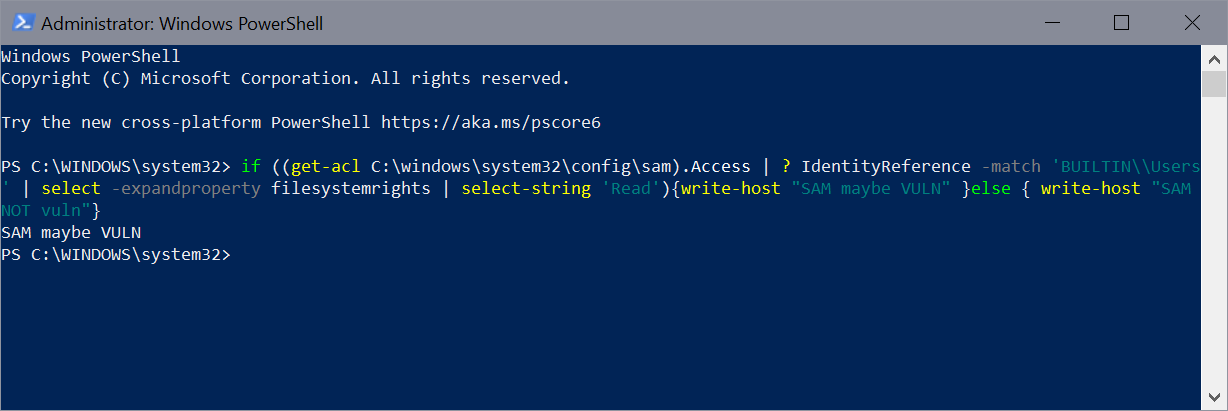Click the PowerShell icon in title bar
Screen dimensions: 1228x411
20,22
